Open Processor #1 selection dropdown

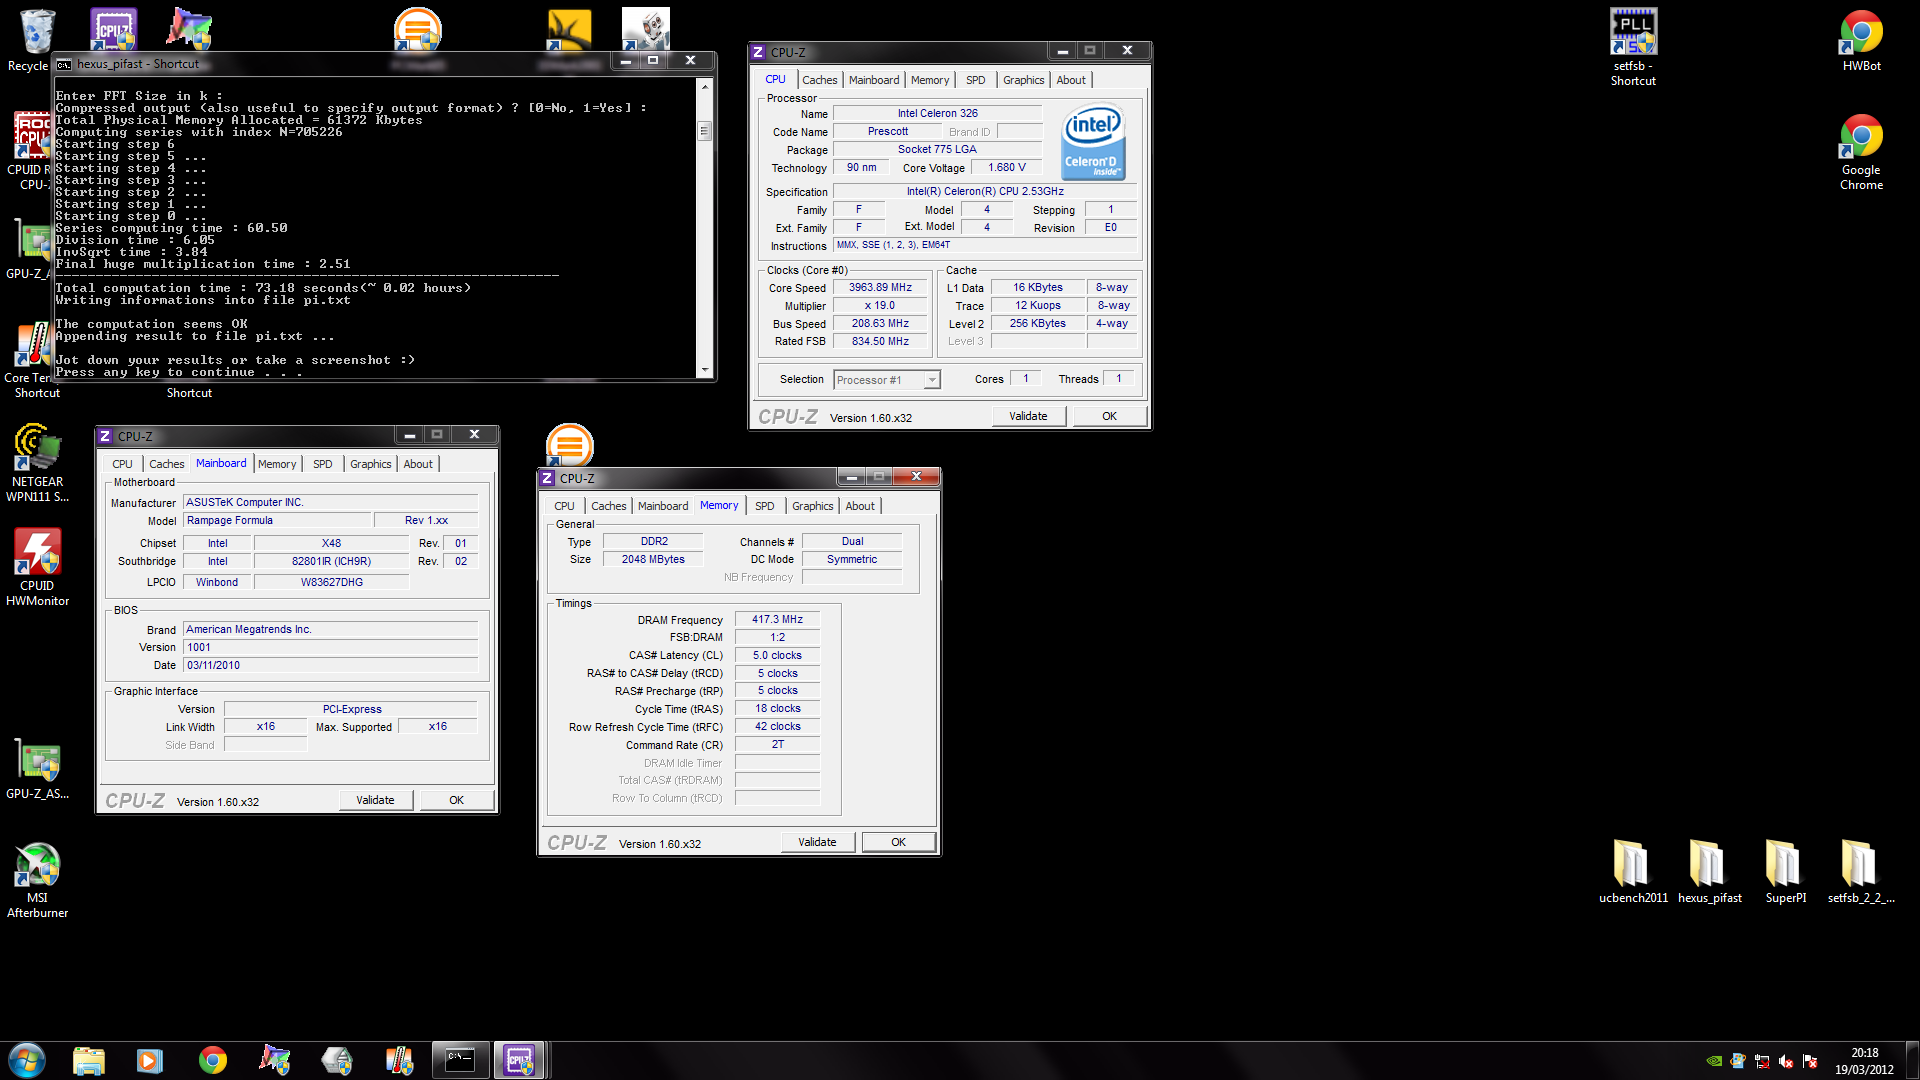[887, 380]
